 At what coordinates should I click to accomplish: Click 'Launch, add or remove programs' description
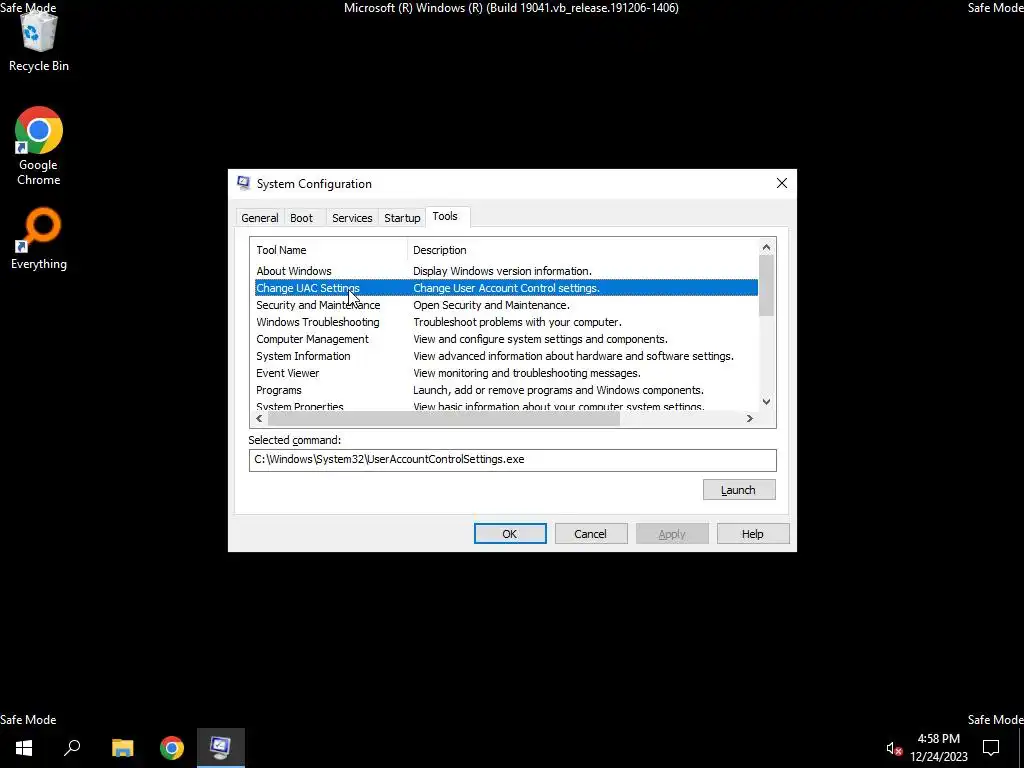[x=558, y=390]
